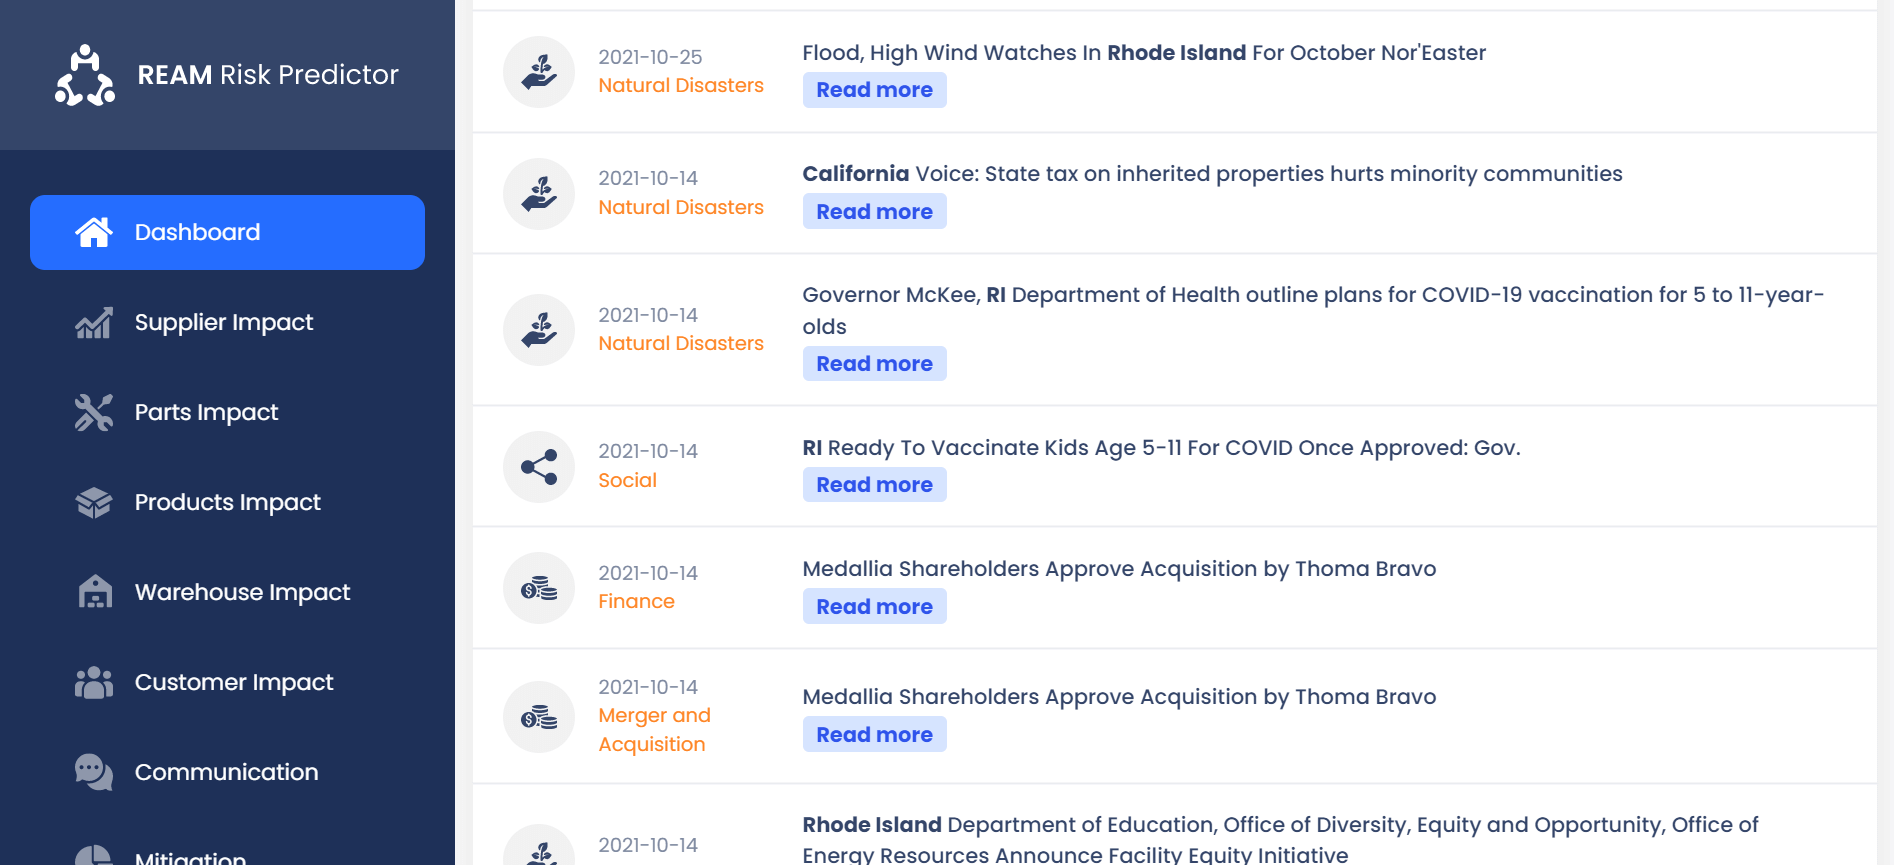This screenshot has width=1894, height=865.
Task: Click the Social share icon for the RI vaccinate news
Action: (x=539, y=467)
